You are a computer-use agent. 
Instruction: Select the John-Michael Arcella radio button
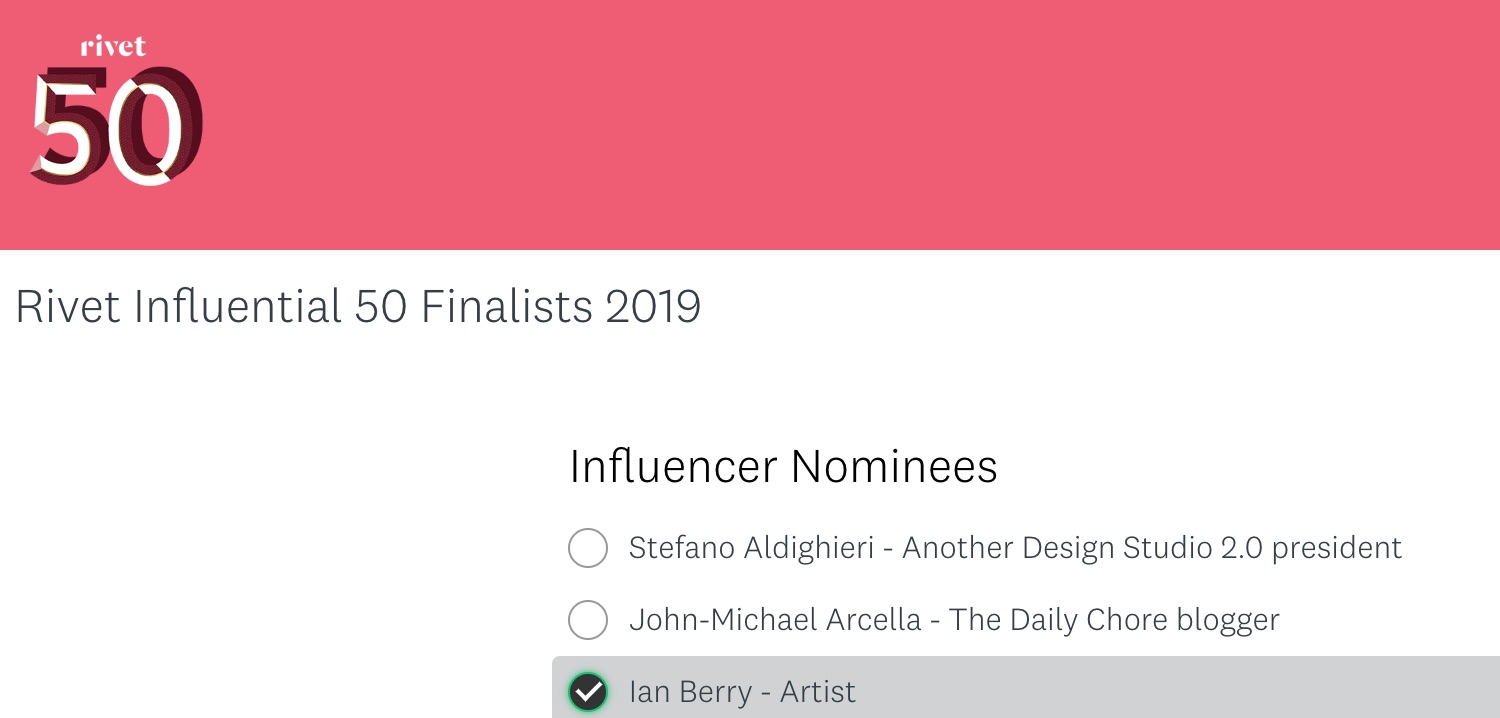pos(588,620)
